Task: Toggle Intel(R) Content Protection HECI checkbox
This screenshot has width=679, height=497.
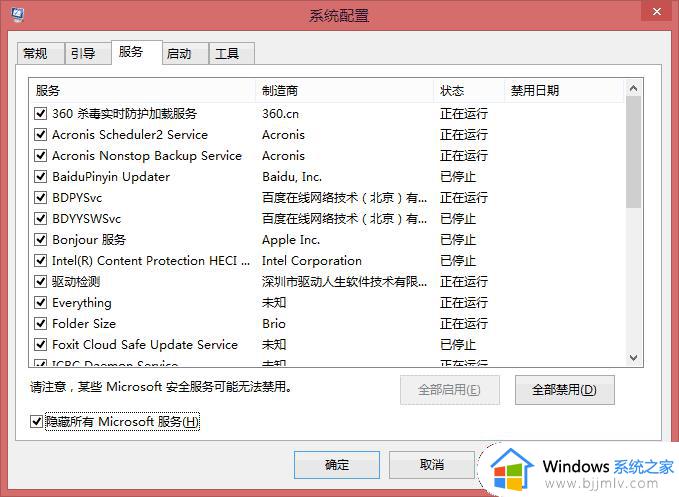Action: click(41, 261)
